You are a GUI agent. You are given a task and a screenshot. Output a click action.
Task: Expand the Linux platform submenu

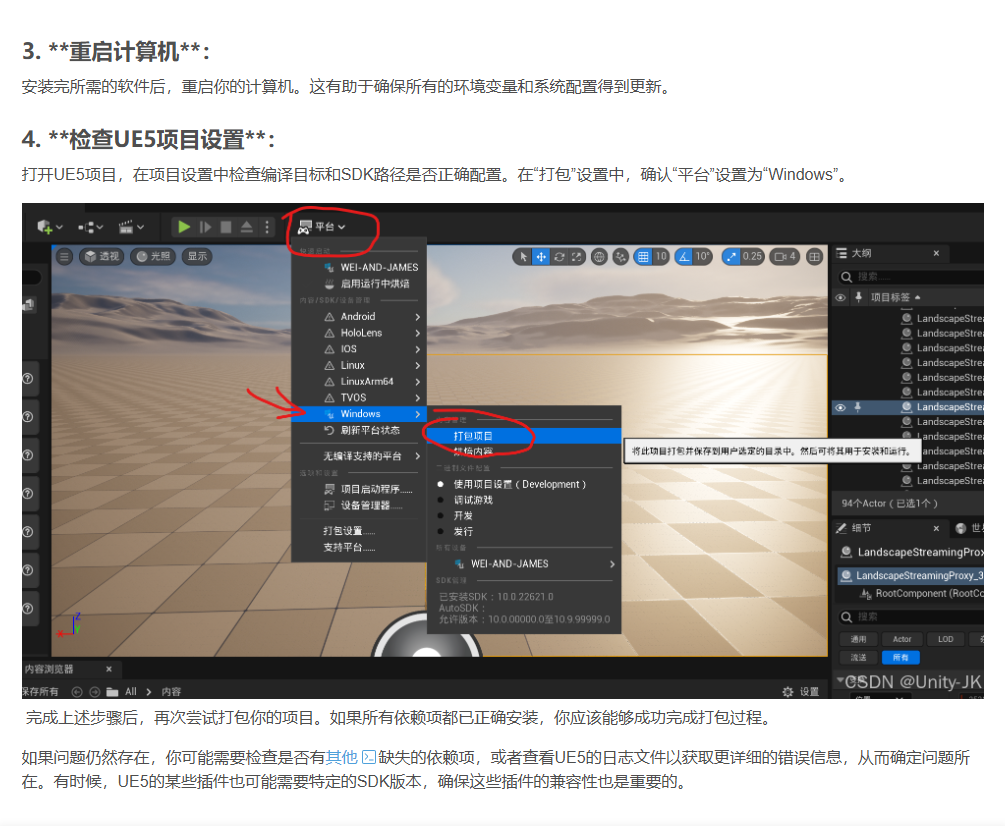point(359,365)
